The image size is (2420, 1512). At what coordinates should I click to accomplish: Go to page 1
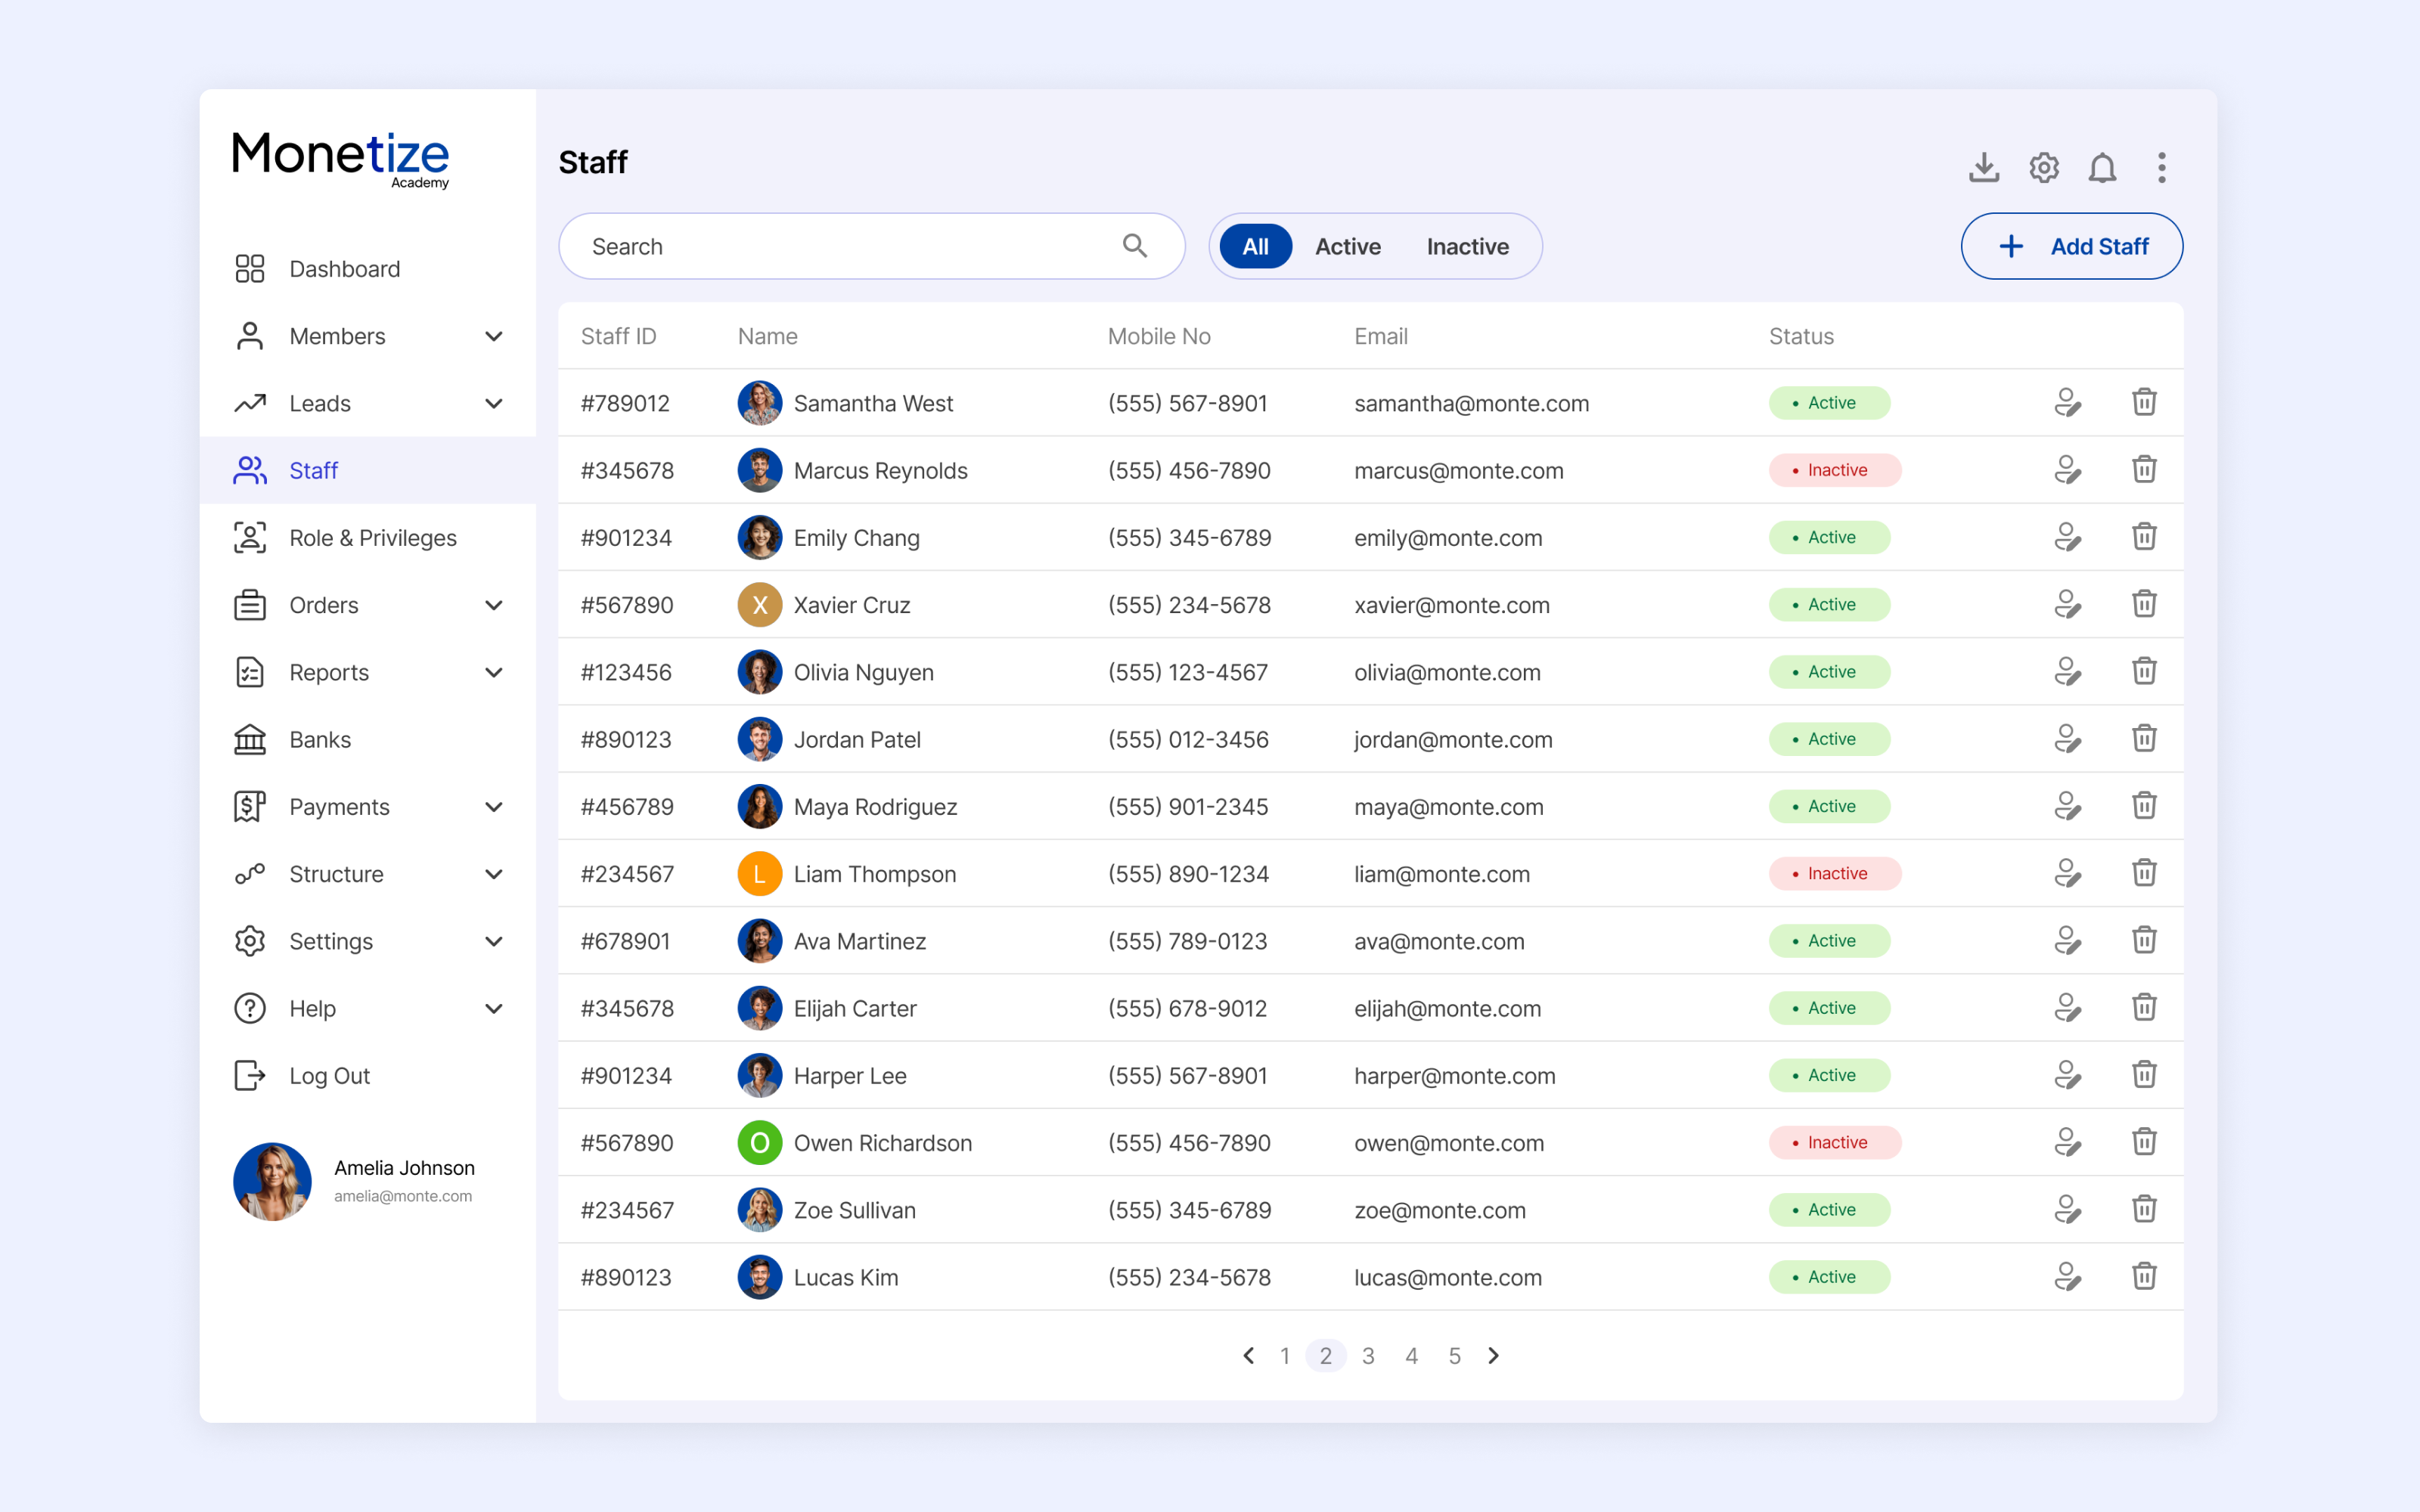[x=1284, y=1356]
